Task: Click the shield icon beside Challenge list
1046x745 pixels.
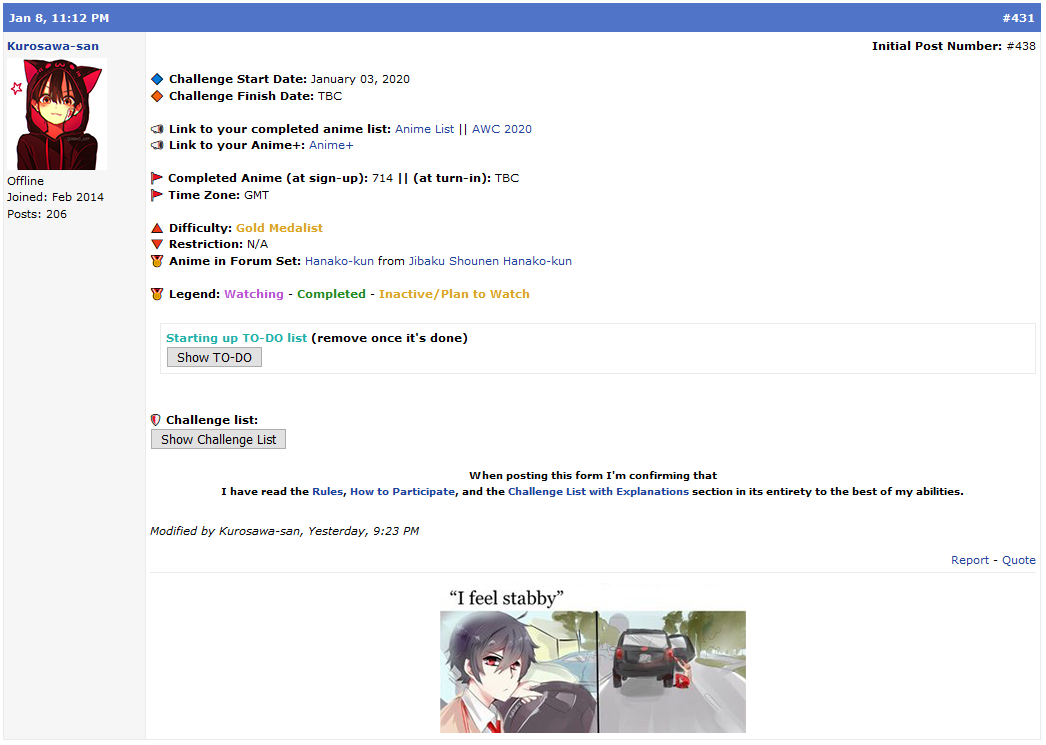Action: [156, 420]
